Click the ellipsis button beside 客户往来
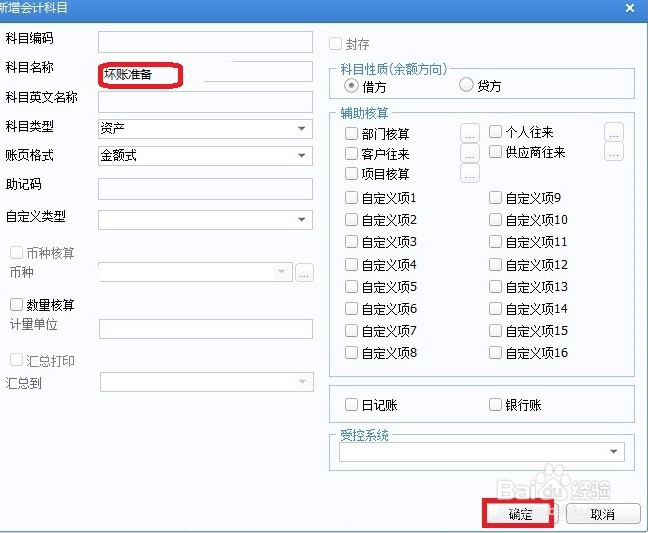648x533 pixels. point(469,153)
